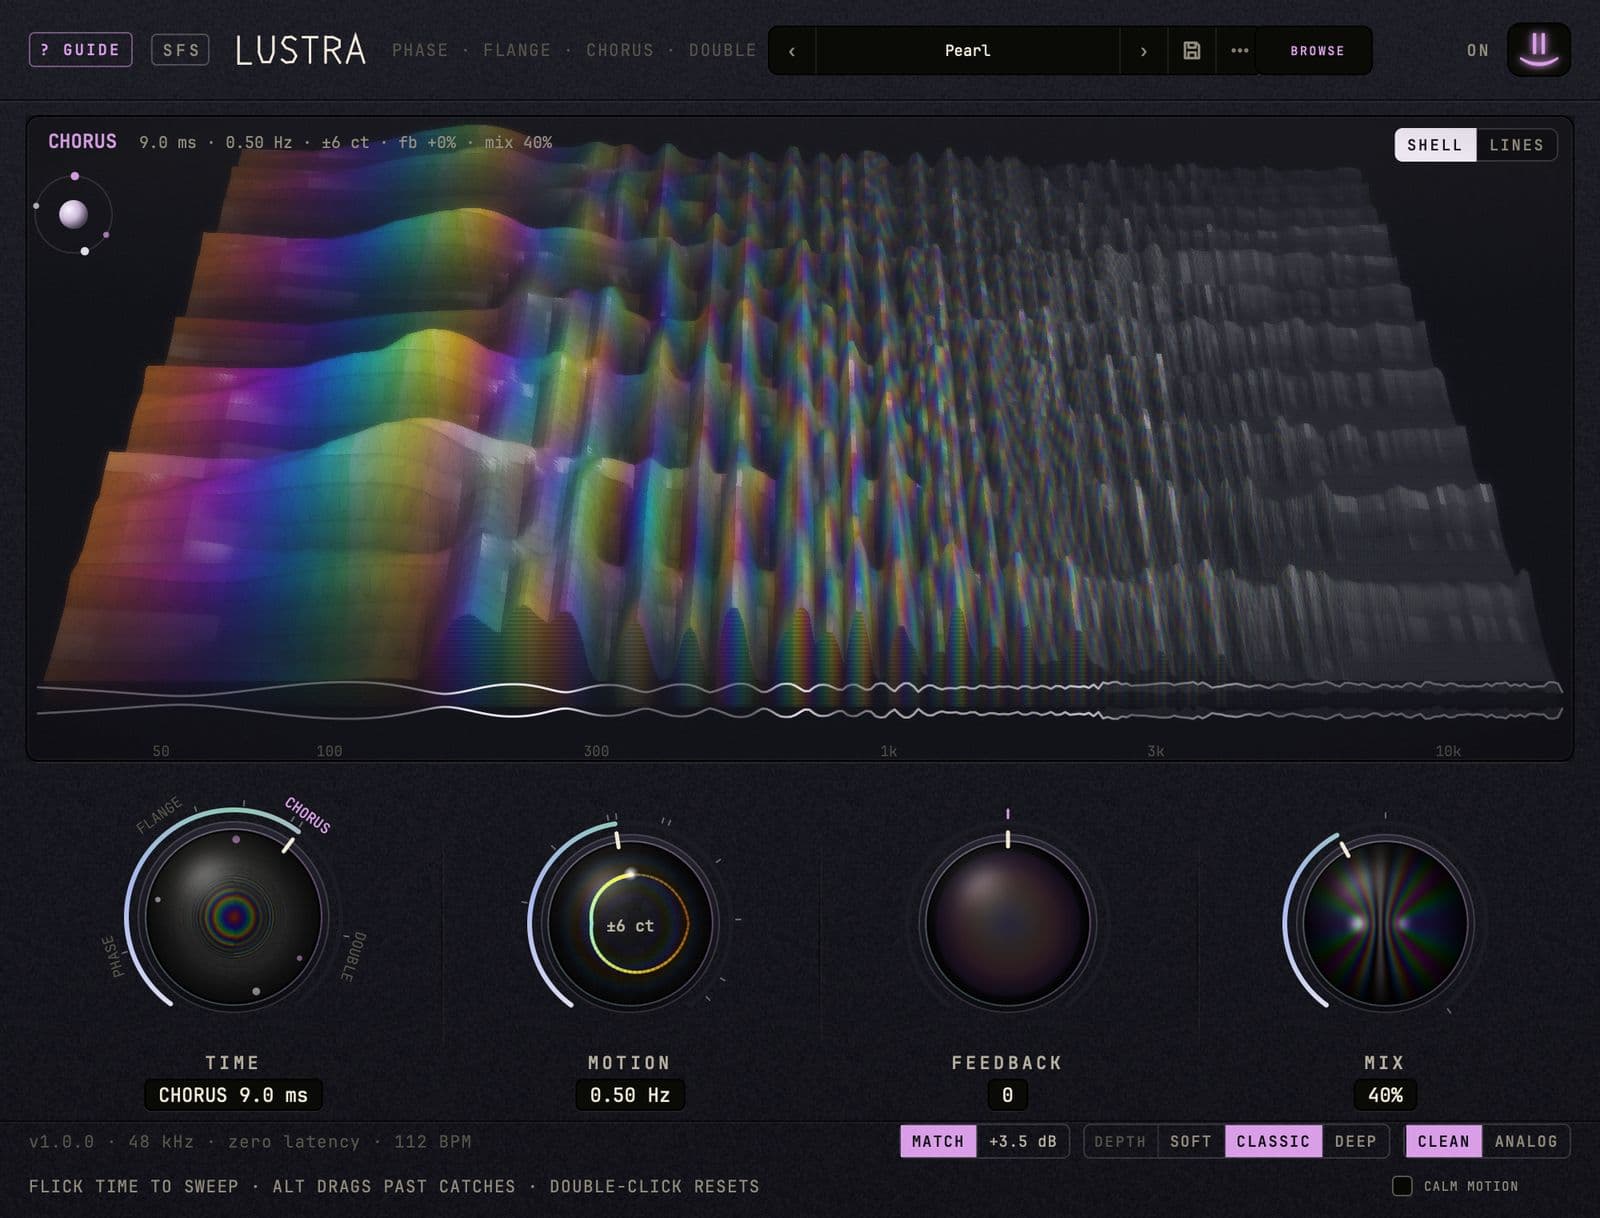Viewport: 1600px width, 1218px height.
Task: Click the orbit sphere icon in visualizer
Action: tap(73, 214)
